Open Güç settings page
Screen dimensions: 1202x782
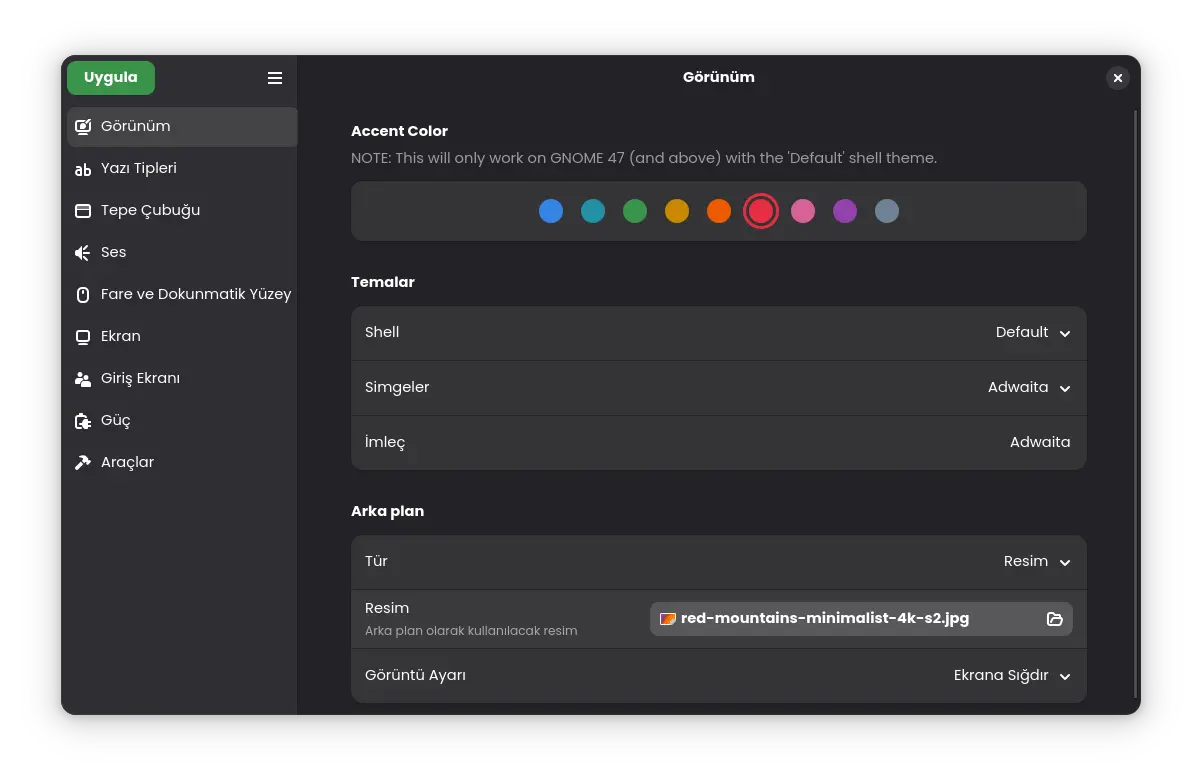tap(182, 421)
